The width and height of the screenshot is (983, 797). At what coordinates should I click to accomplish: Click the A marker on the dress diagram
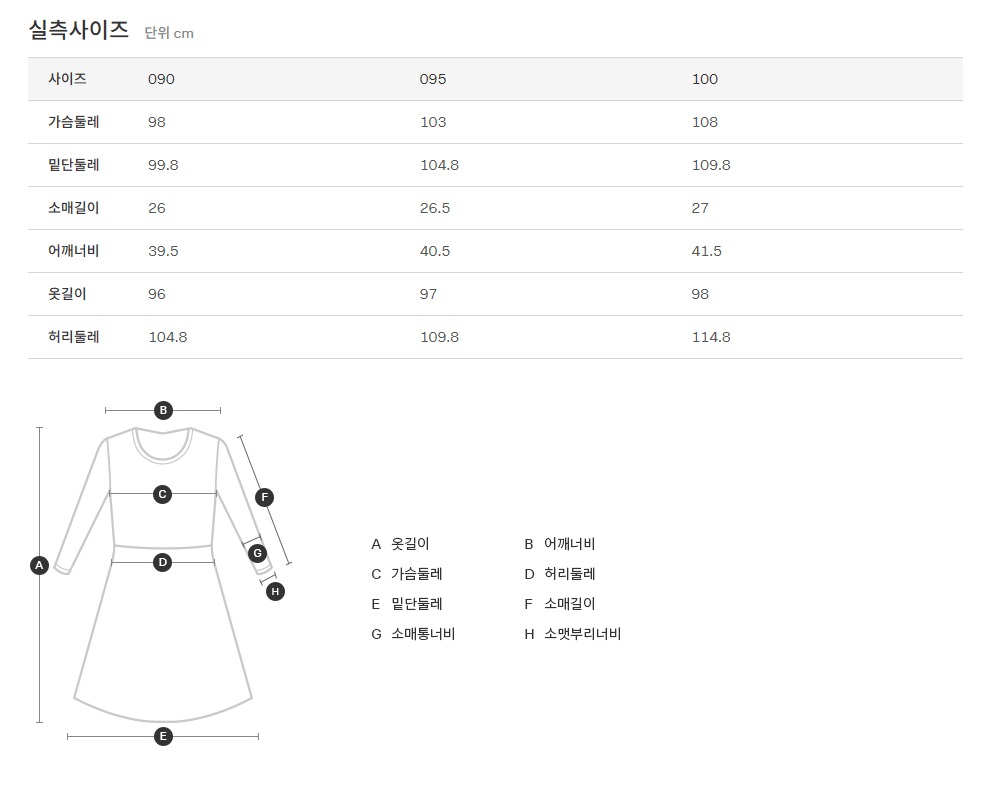[x=40, y=565]
